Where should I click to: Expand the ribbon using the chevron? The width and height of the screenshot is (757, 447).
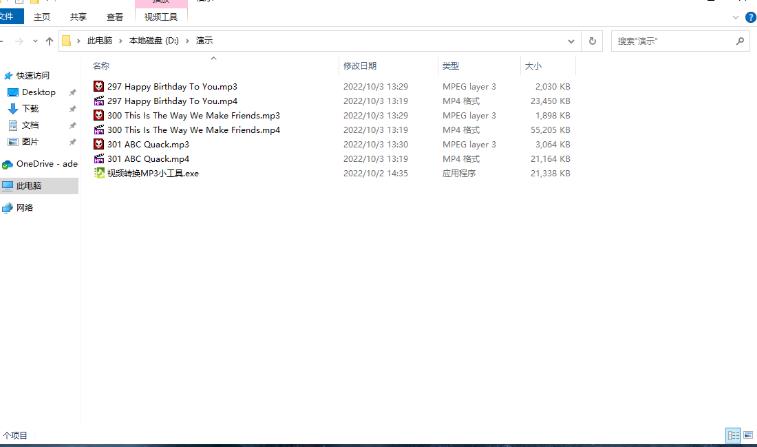736,17
